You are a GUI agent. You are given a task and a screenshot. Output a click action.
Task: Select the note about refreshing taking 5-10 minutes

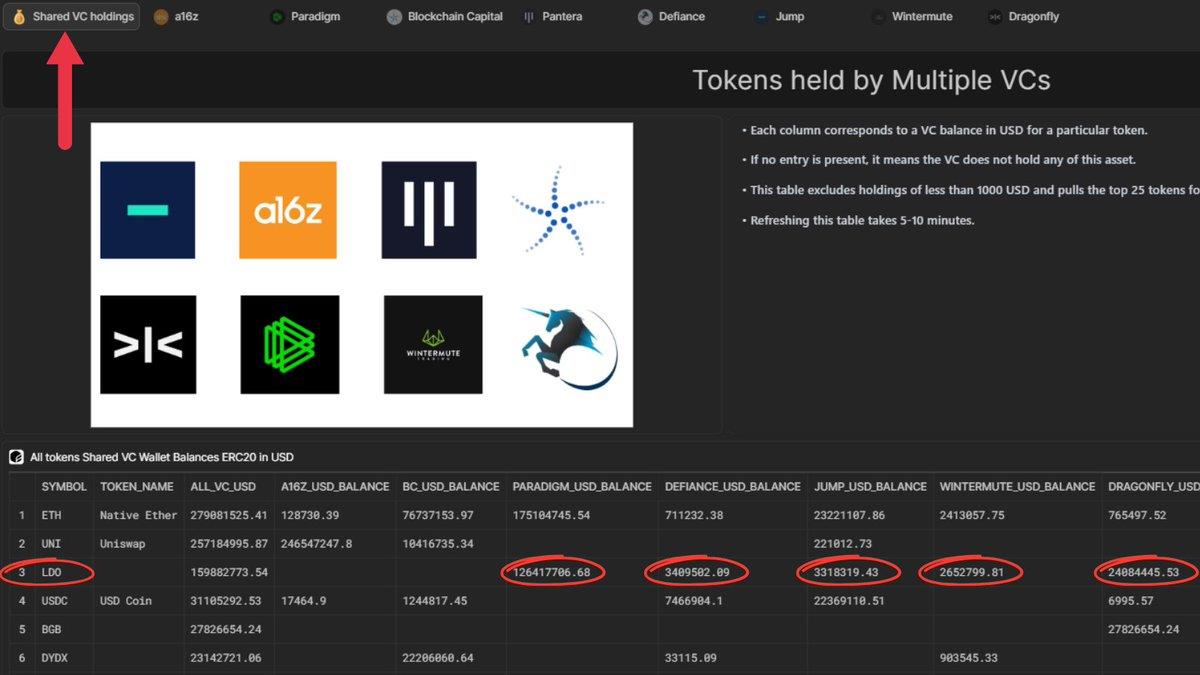coord(862,220)
